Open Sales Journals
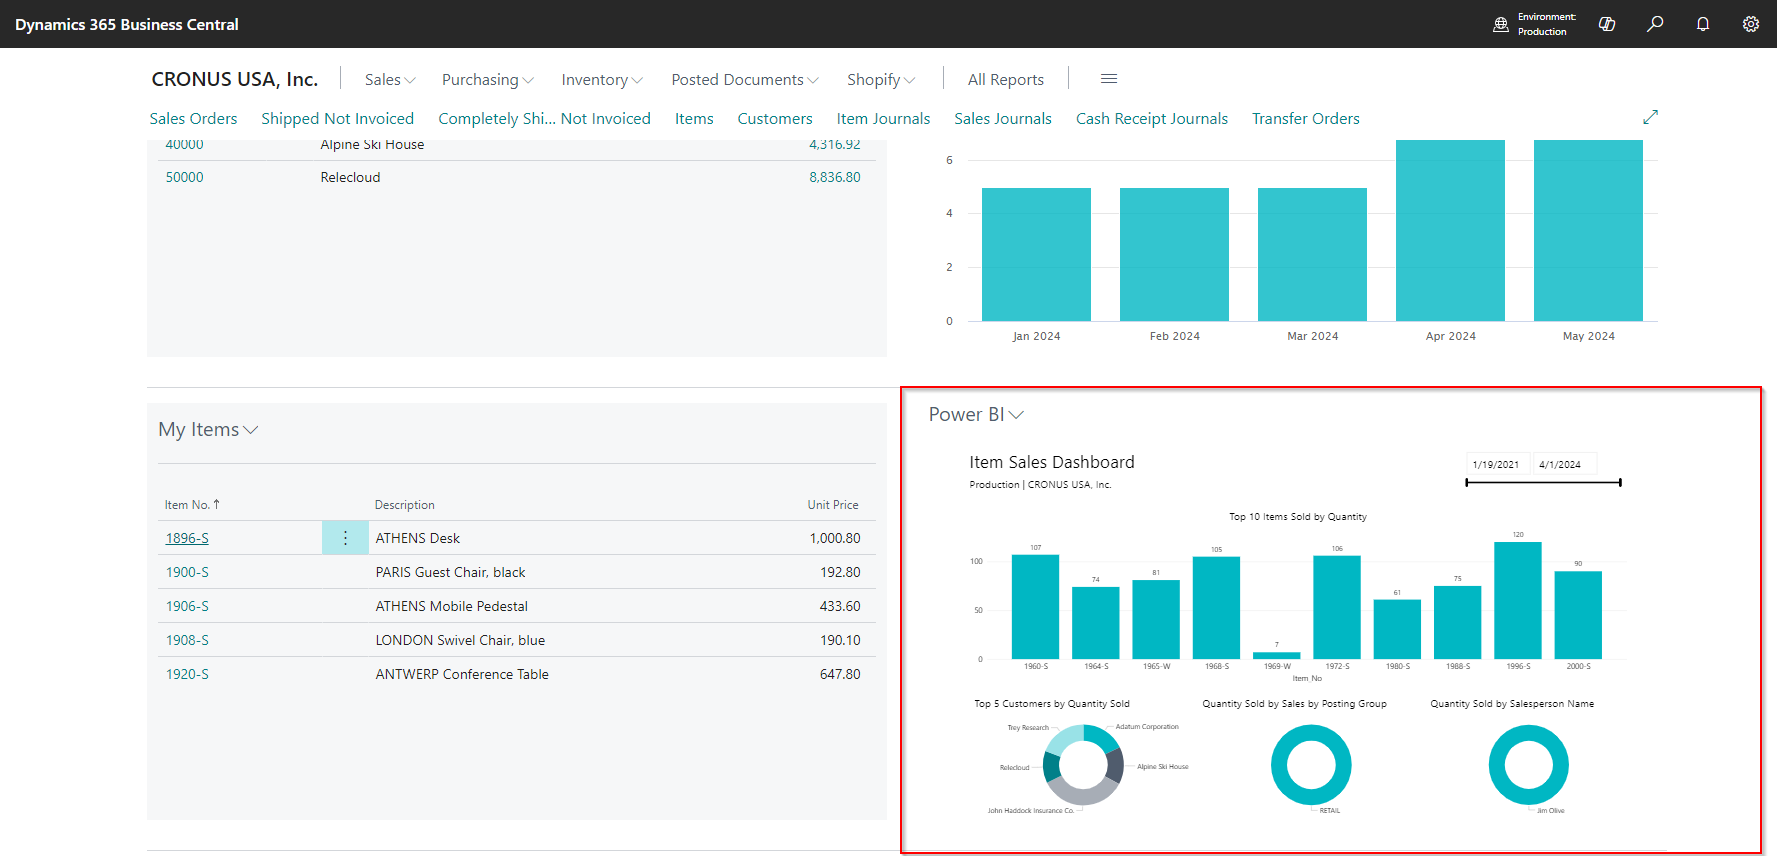Viewport: 1777px width, 856px height. coord(1003,118)
